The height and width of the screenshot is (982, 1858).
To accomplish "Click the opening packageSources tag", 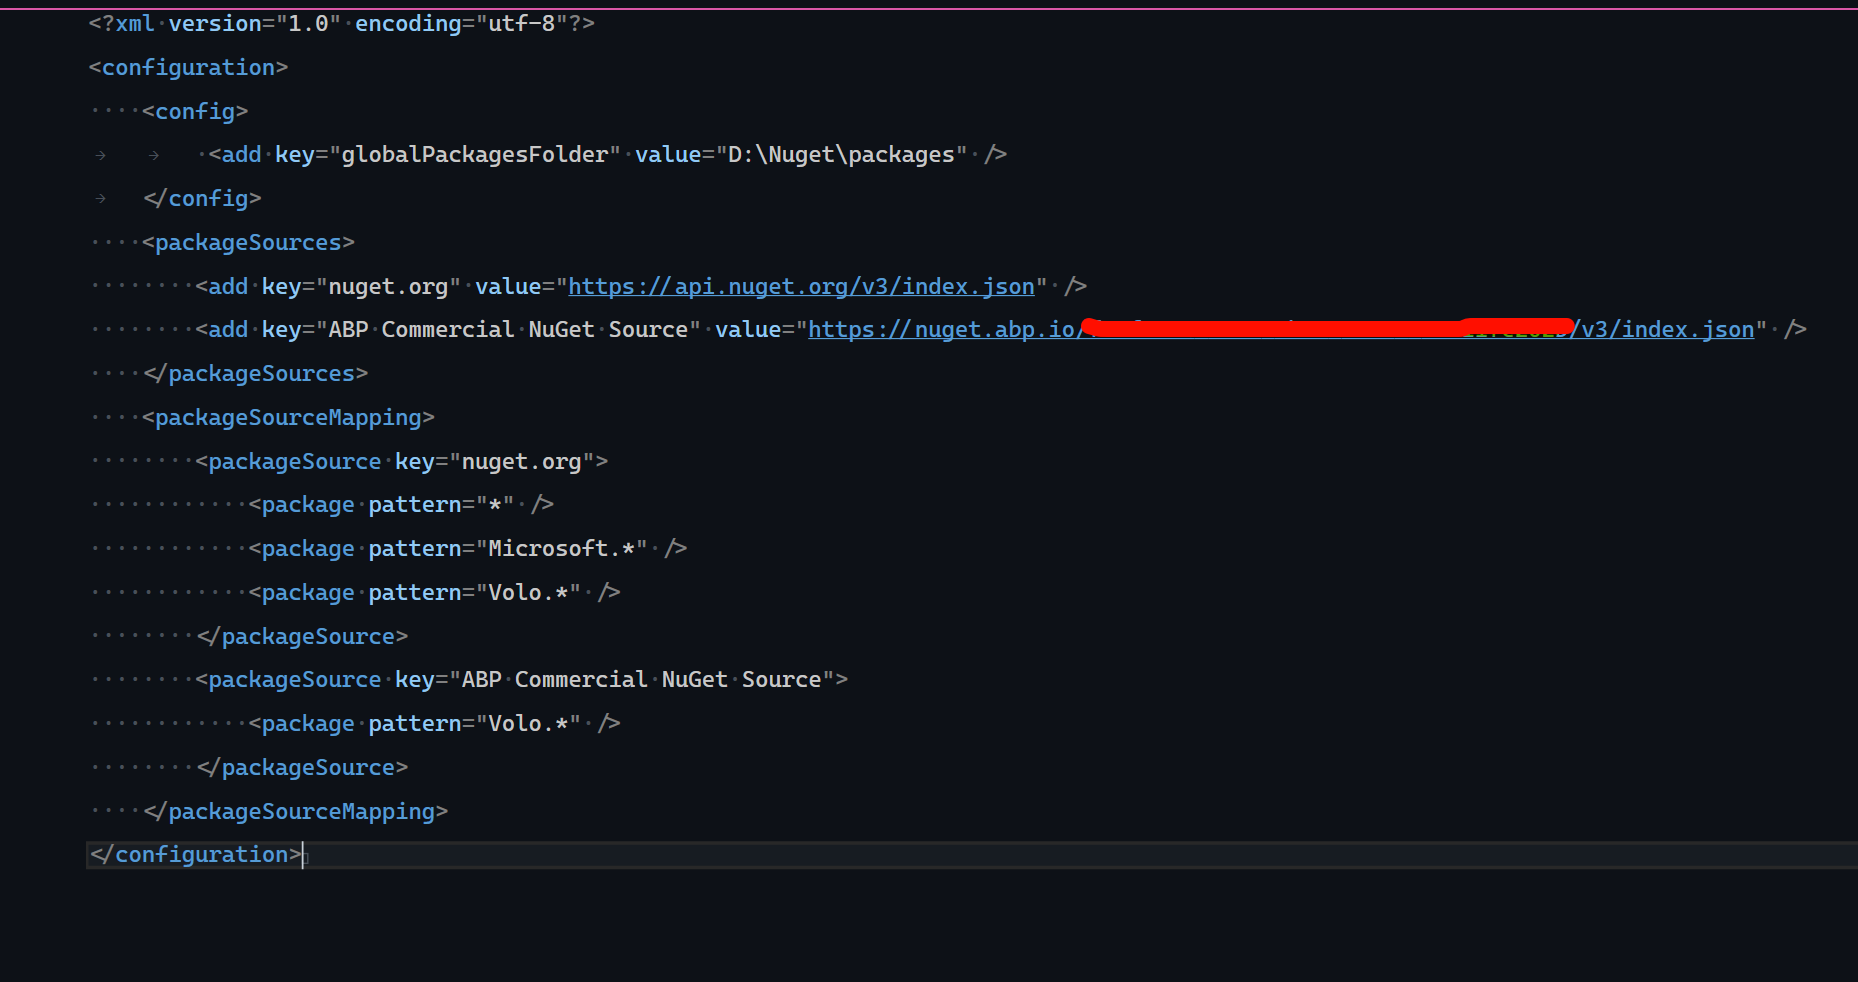I will click(x=248, y=243).
